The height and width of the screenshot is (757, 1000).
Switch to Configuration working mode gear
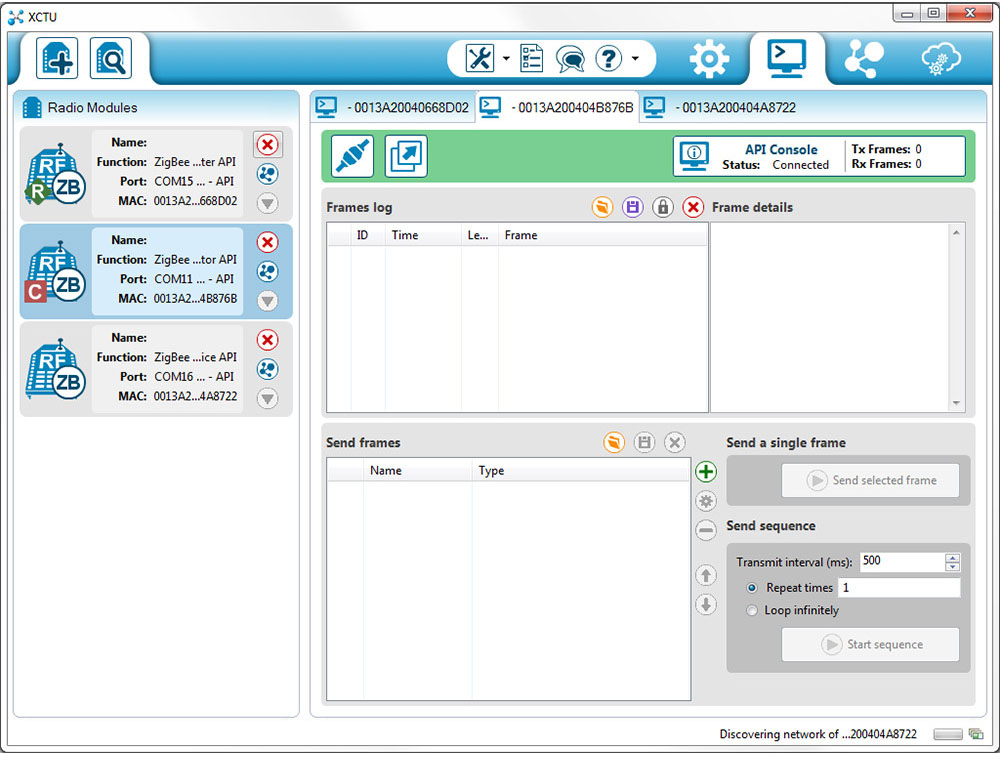(x=709, y=59)
